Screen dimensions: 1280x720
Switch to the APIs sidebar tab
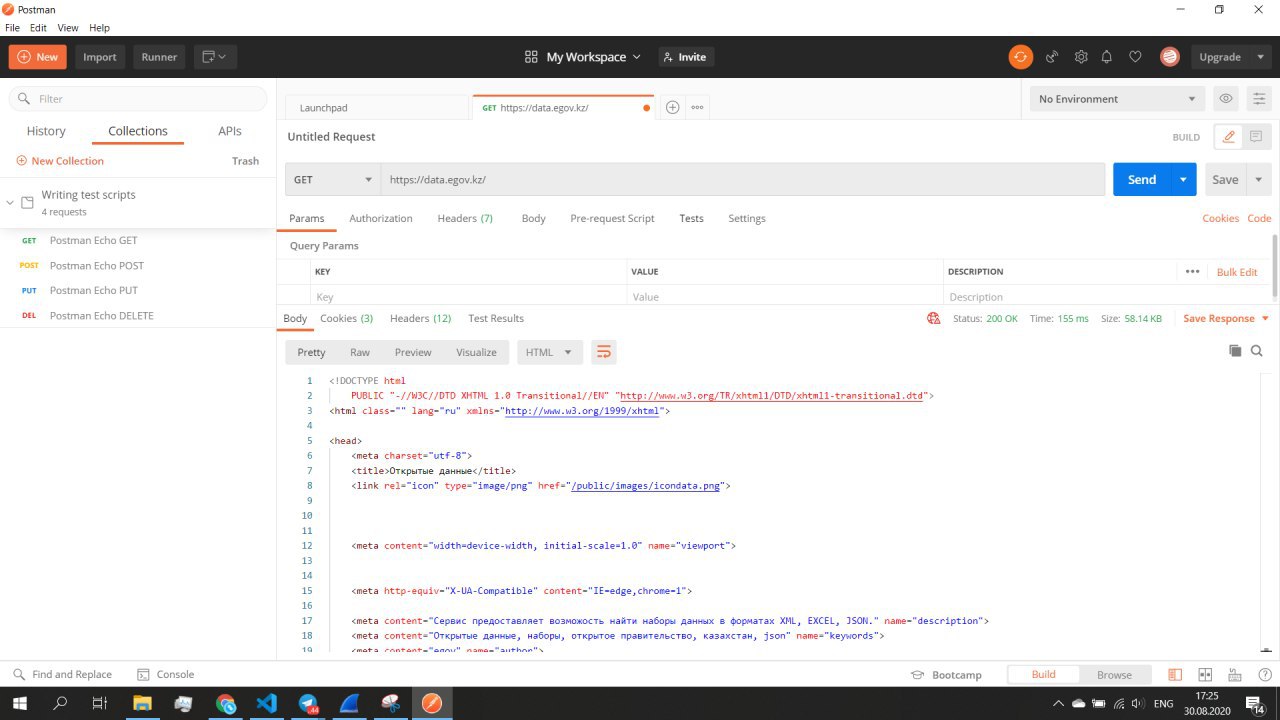point(230,131)
